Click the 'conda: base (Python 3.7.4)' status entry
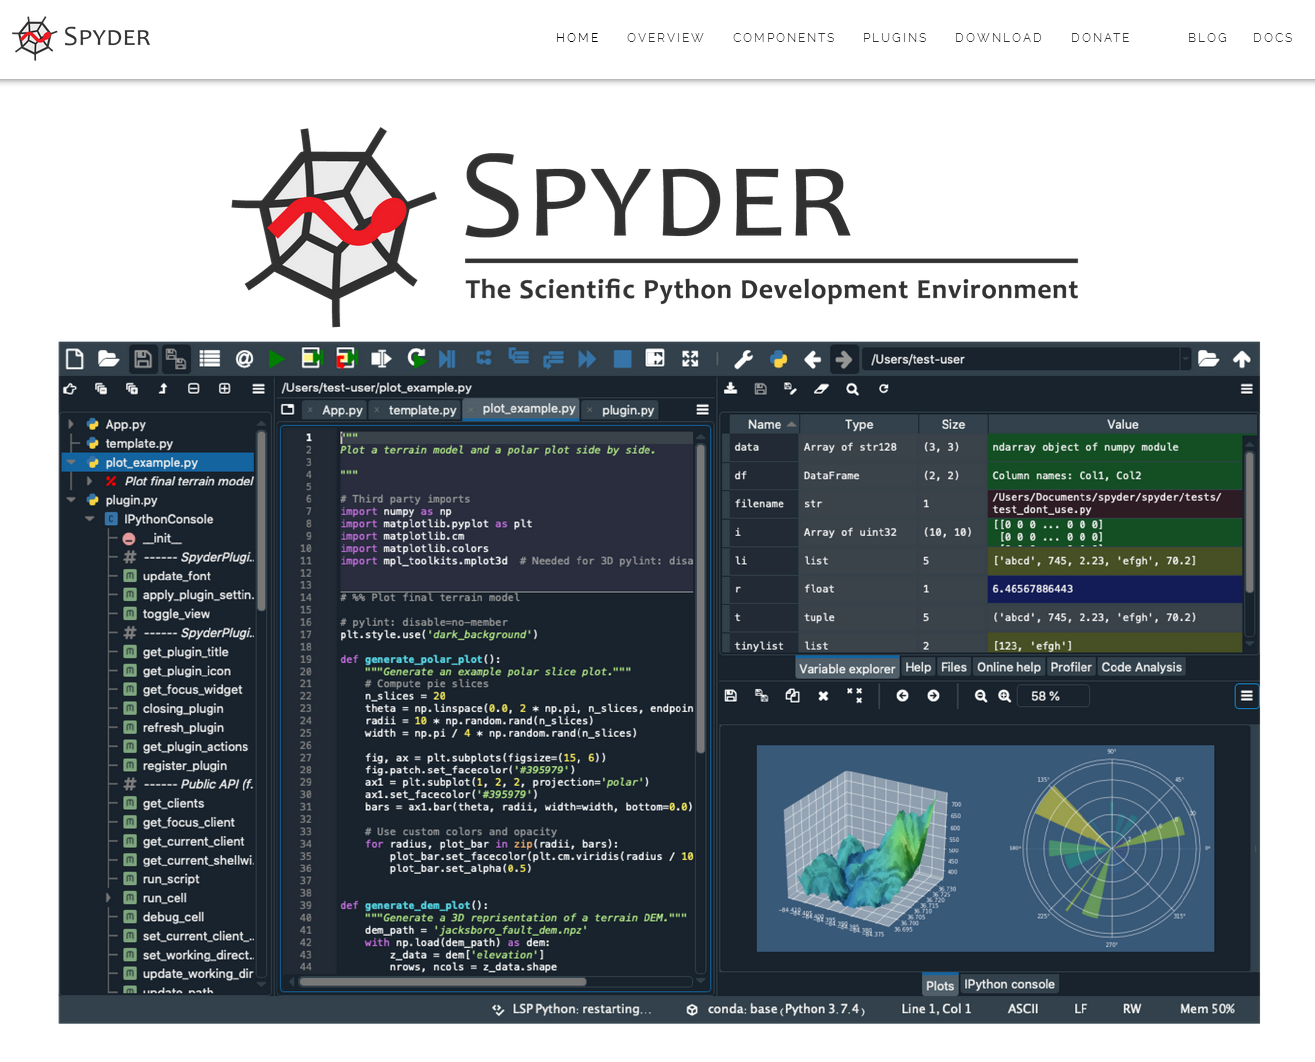 click(776, 1009)
